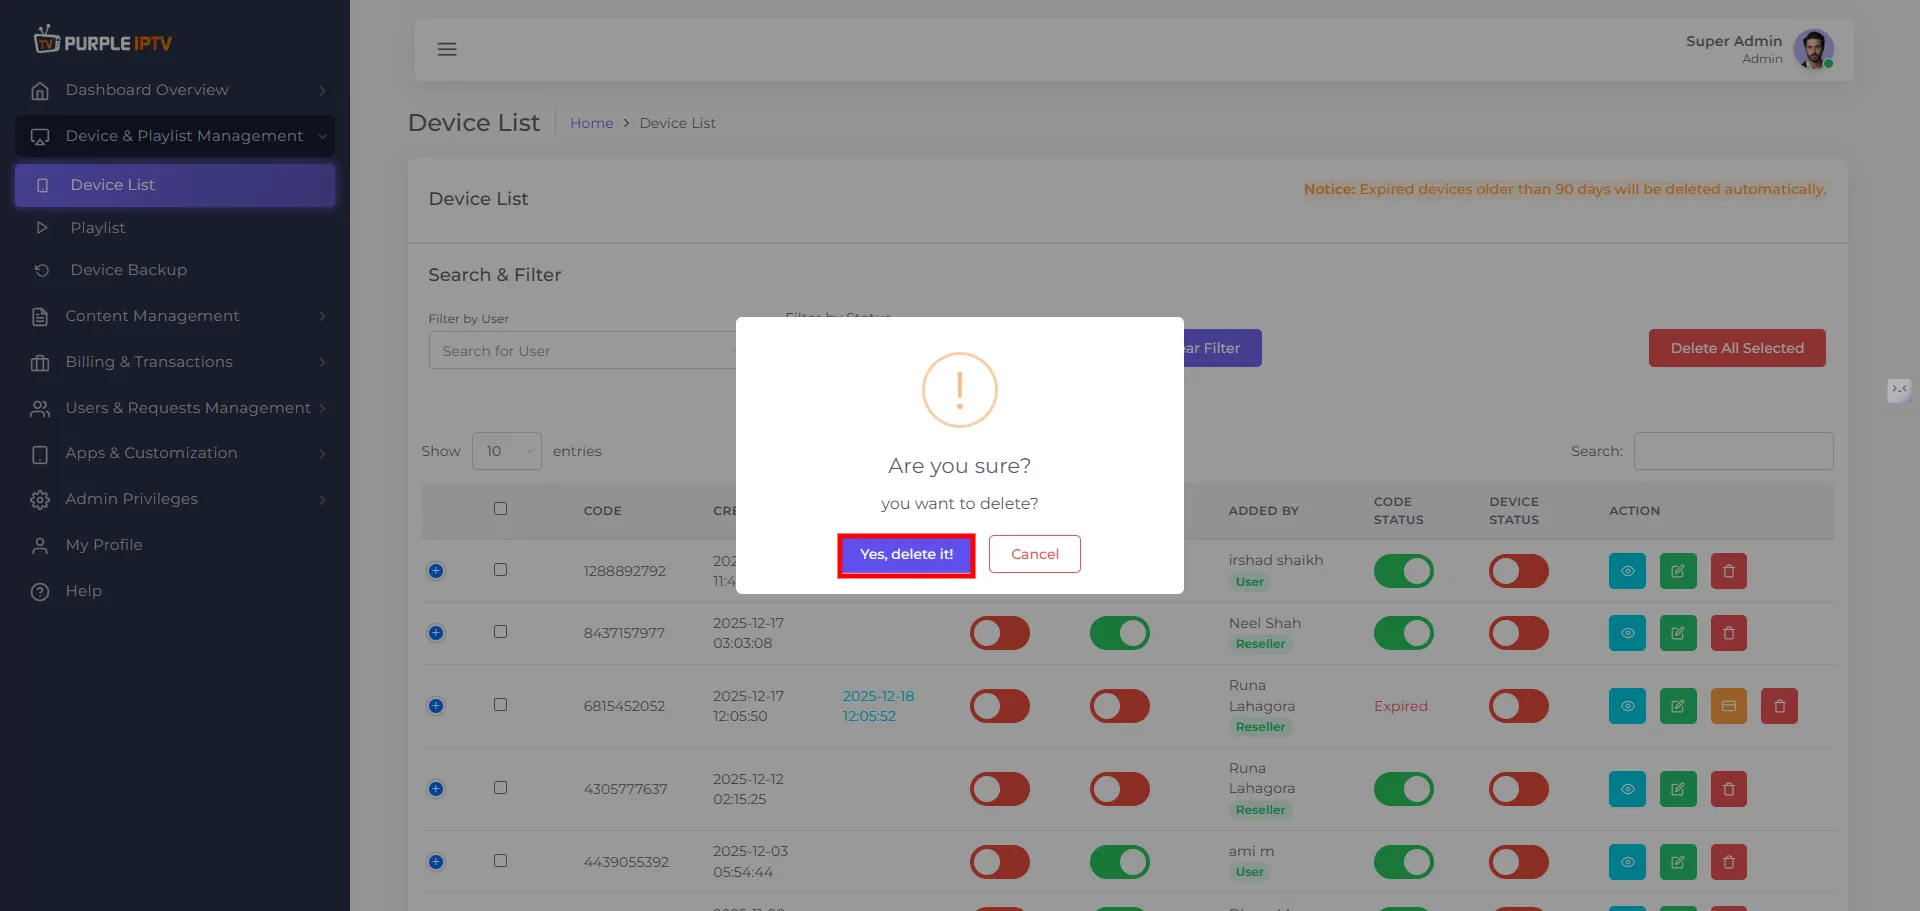Check the box for device 6815452052
Screen dimensions: 1920x911
tap(500, 705)
